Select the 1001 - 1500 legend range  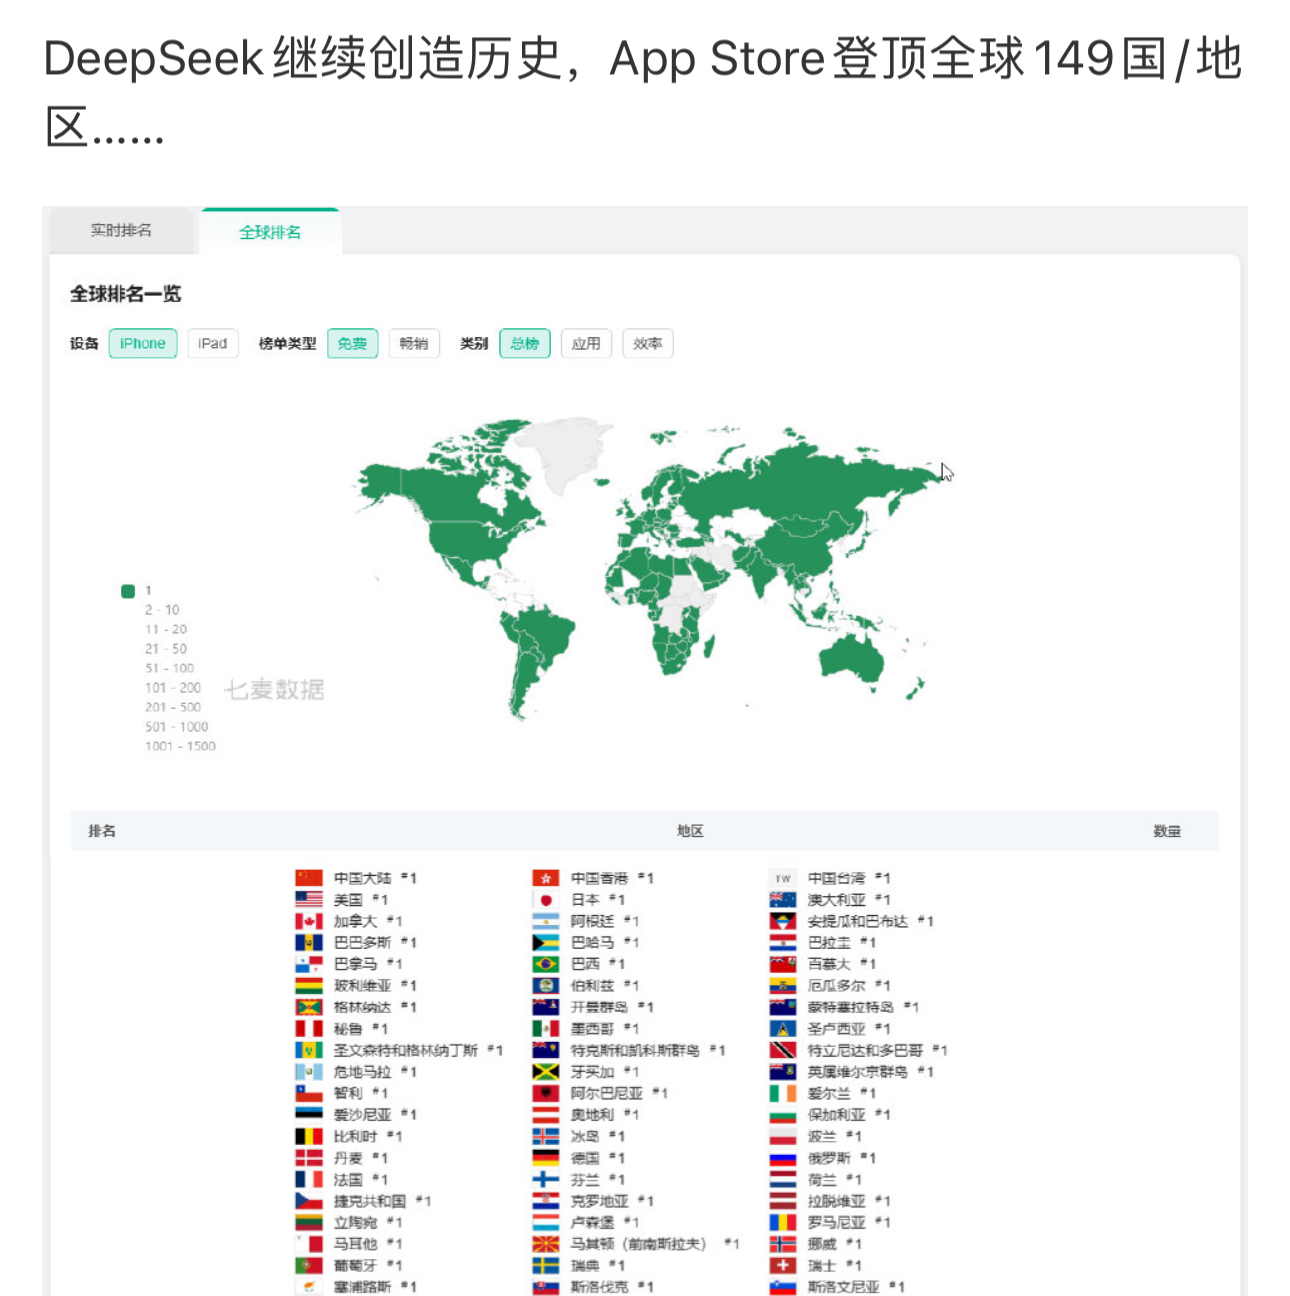[x=180, y=746]
